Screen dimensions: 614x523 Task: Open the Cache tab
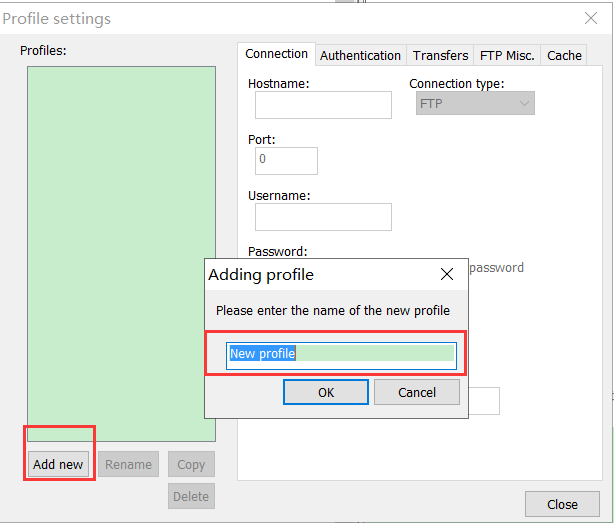[564, 55]
